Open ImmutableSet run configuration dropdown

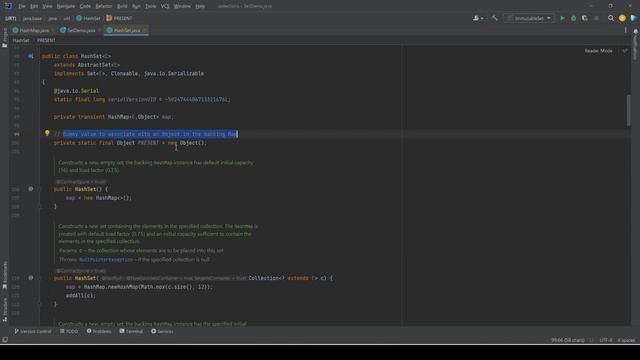tap(529, 18)
